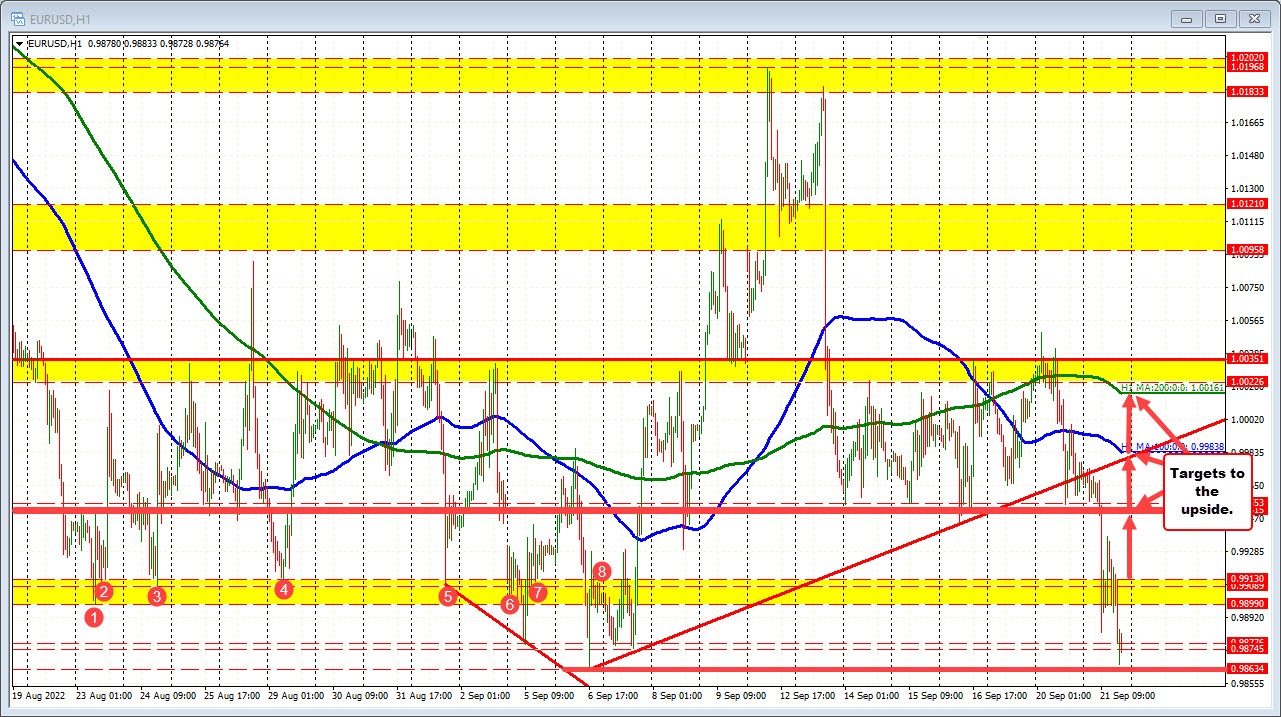Screen dimensions: 1281x717
Task: Click the 0.99130 yellow zone price label
Action: click(x=1249, y=577)
